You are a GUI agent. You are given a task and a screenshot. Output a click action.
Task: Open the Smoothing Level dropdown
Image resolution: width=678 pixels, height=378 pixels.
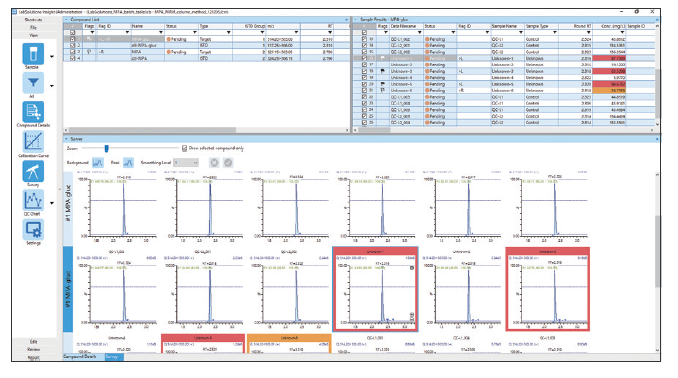coord(186,163)
